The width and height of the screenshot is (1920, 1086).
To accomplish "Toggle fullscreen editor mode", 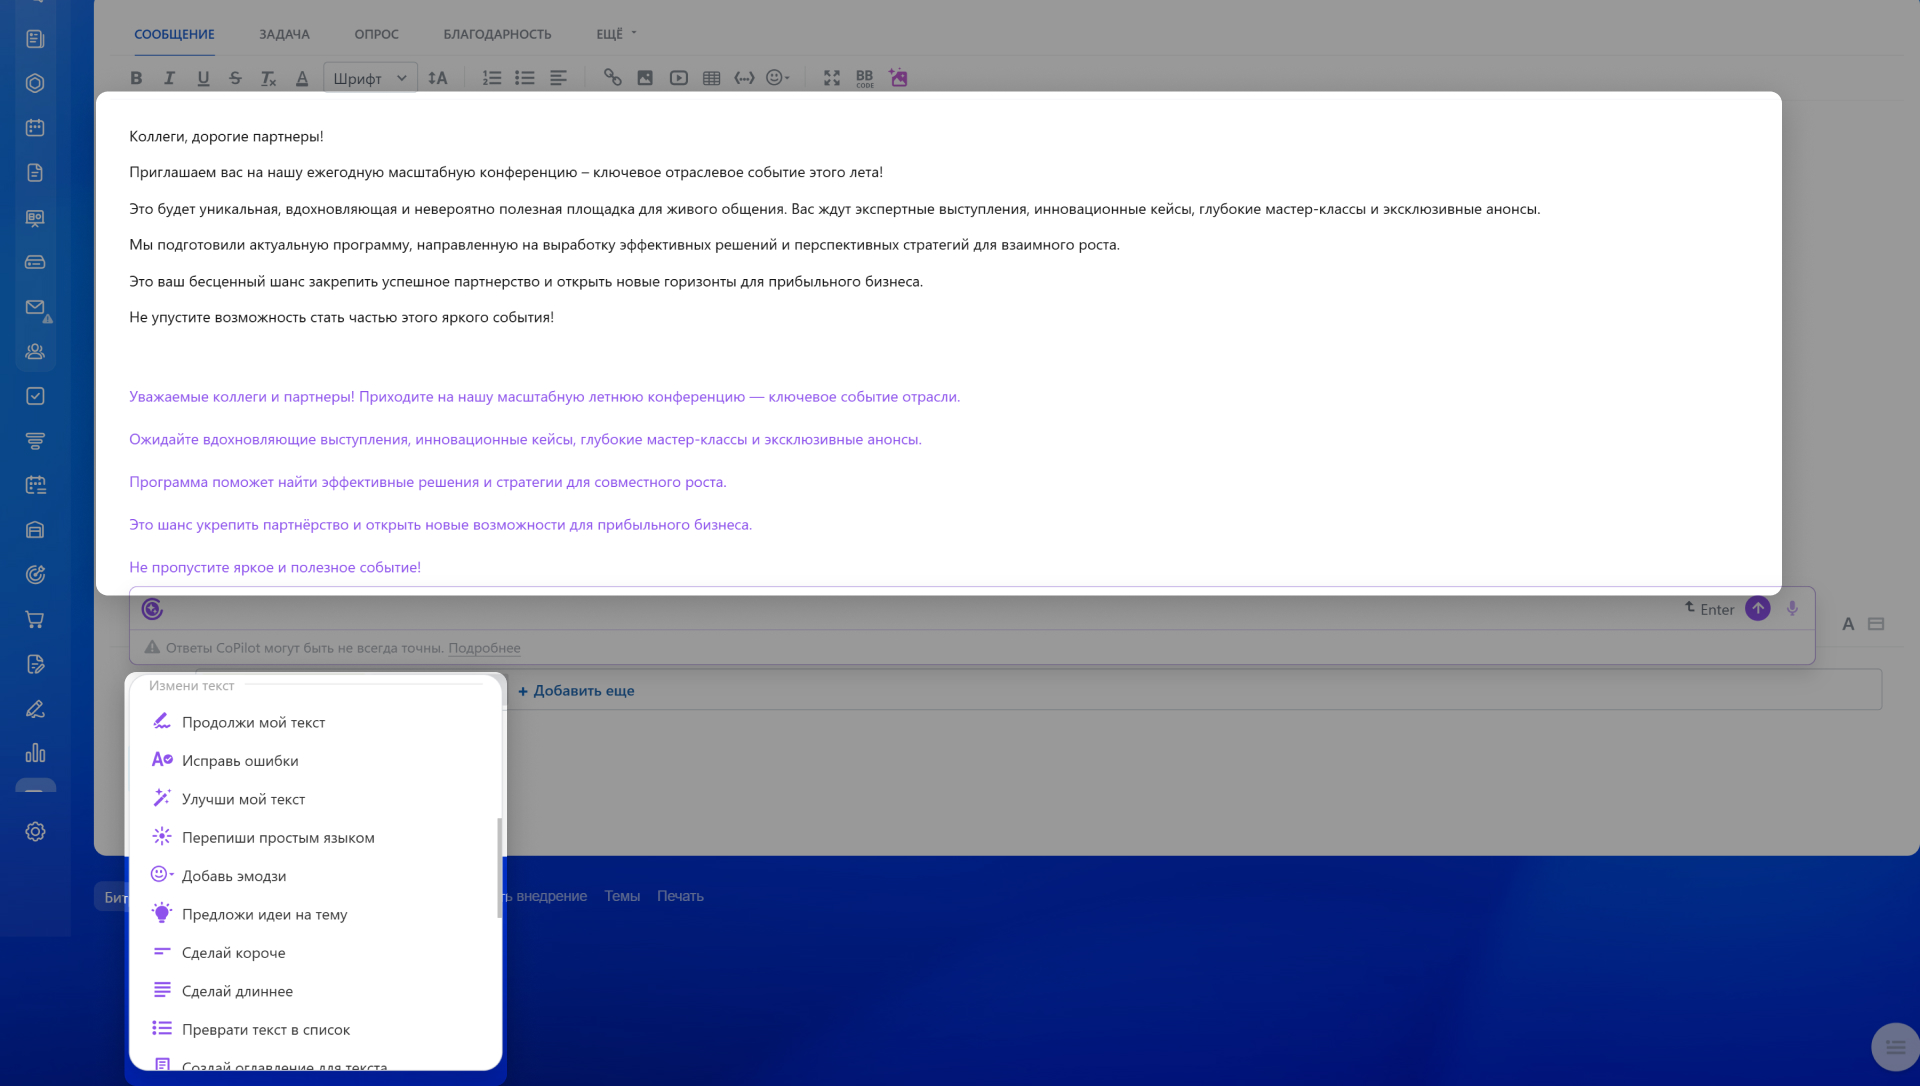I will click(x=831, y=78).
